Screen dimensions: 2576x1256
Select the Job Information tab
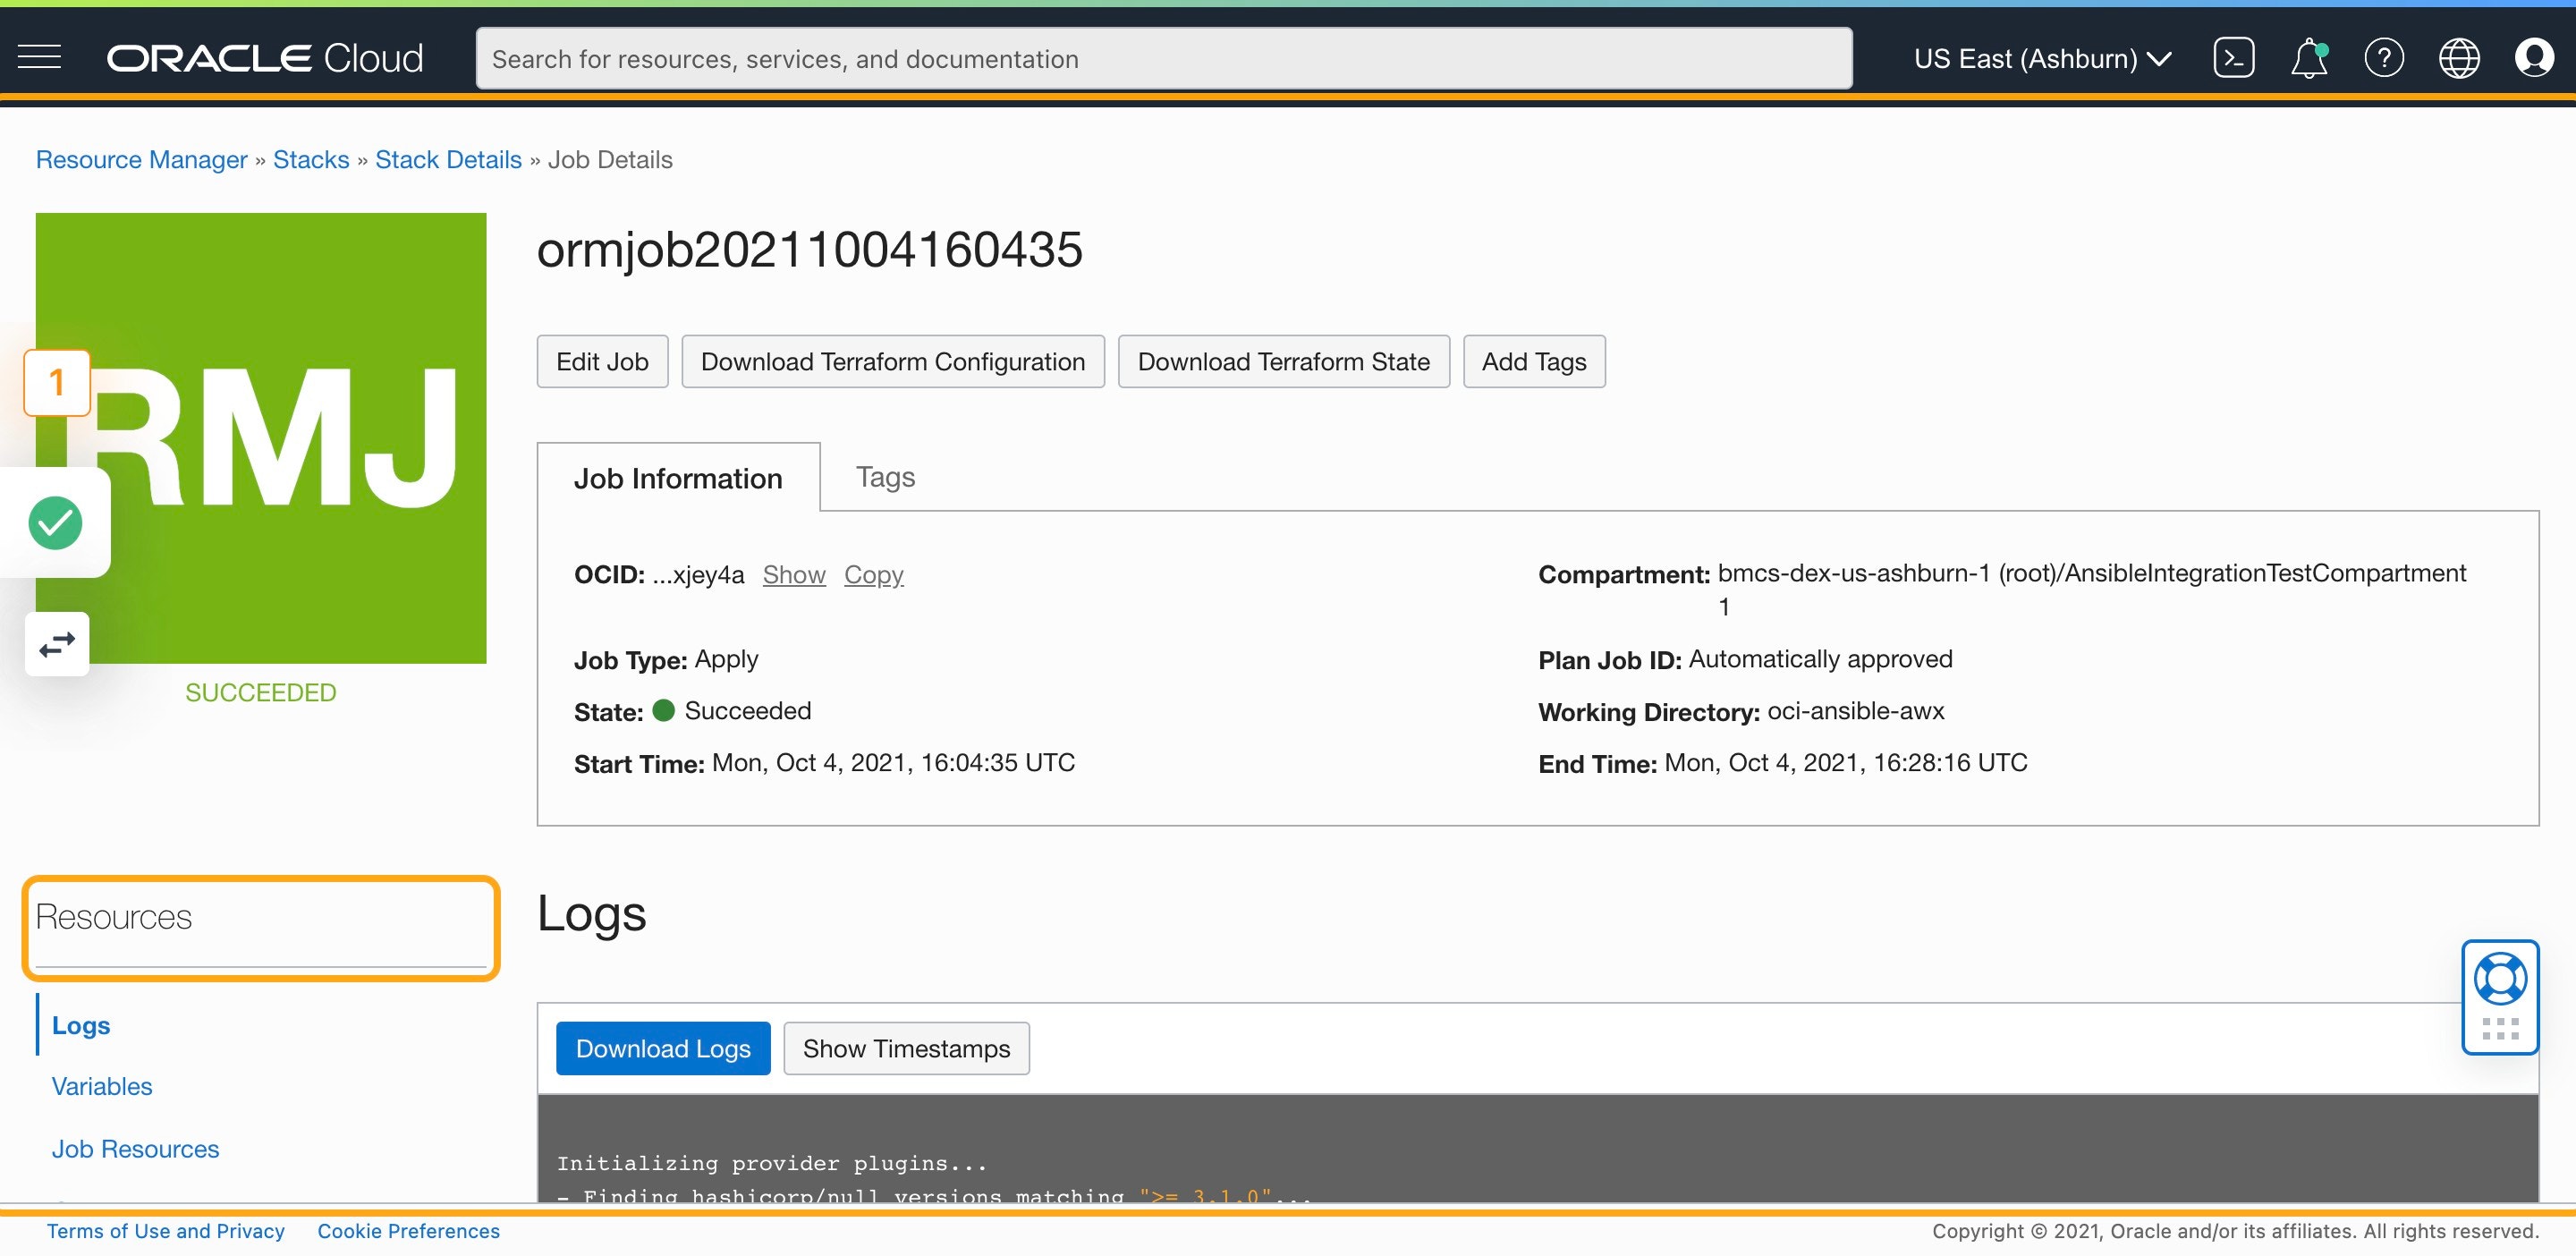point(678,478)
